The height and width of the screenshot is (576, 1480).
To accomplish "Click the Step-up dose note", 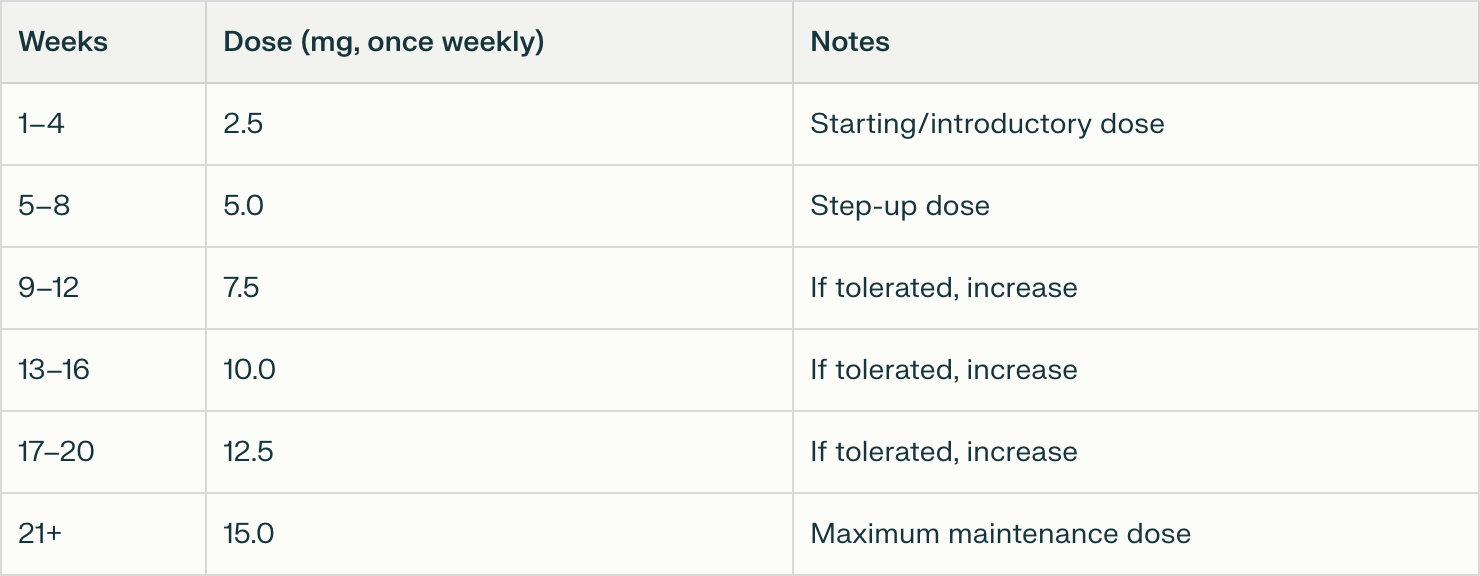I will point(900,206).
